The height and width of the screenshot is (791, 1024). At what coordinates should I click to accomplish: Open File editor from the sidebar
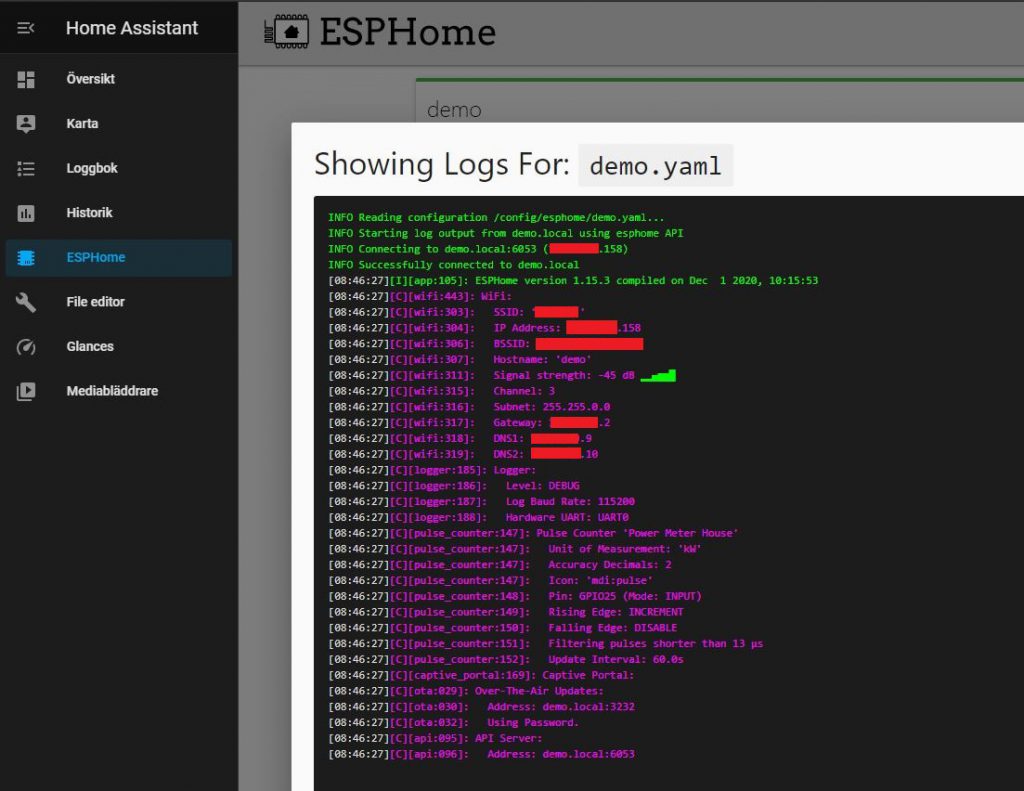(119, 302)
